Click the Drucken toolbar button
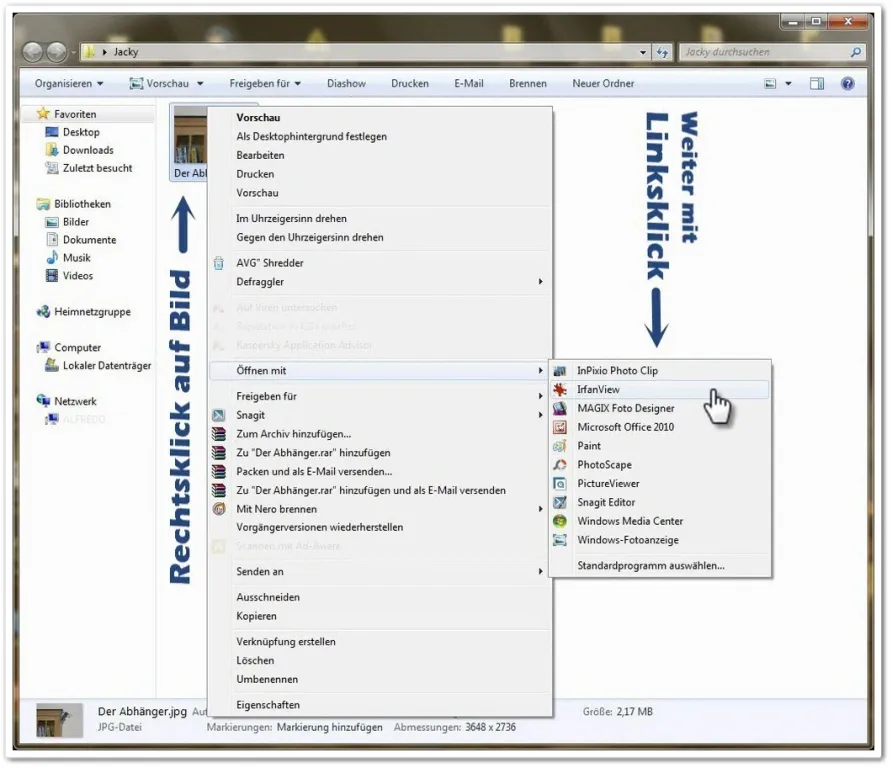The height and width of the screenshot is (768, 892). point(410,84)
